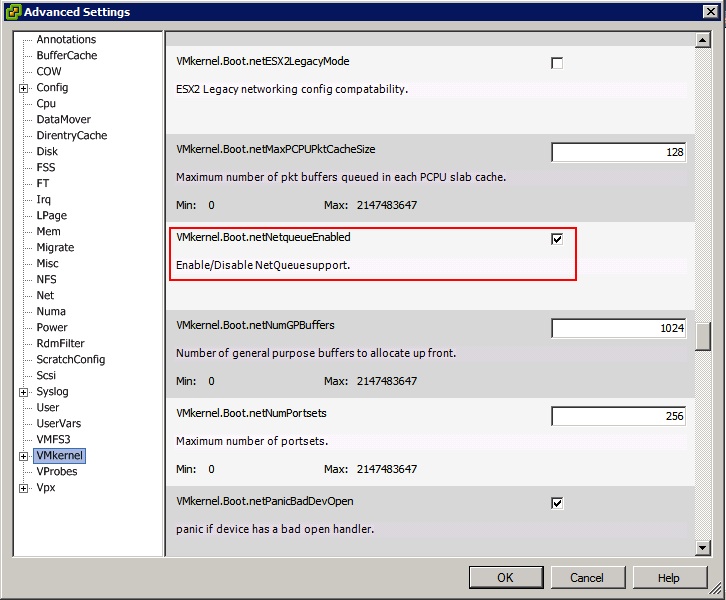
Task: Open the Scsi settings category
Action: point(46,375)
